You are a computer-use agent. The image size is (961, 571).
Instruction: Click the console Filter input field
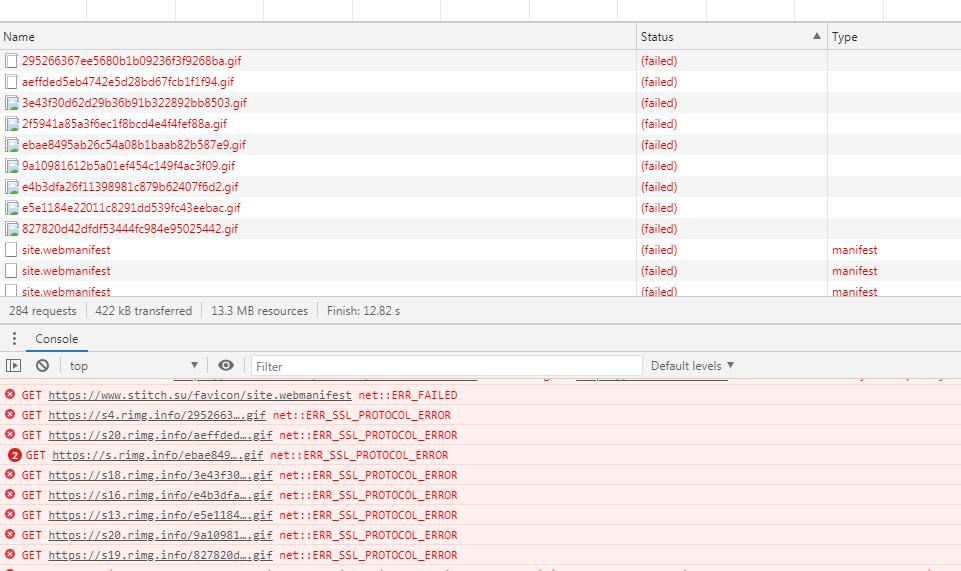pos(445,366)
